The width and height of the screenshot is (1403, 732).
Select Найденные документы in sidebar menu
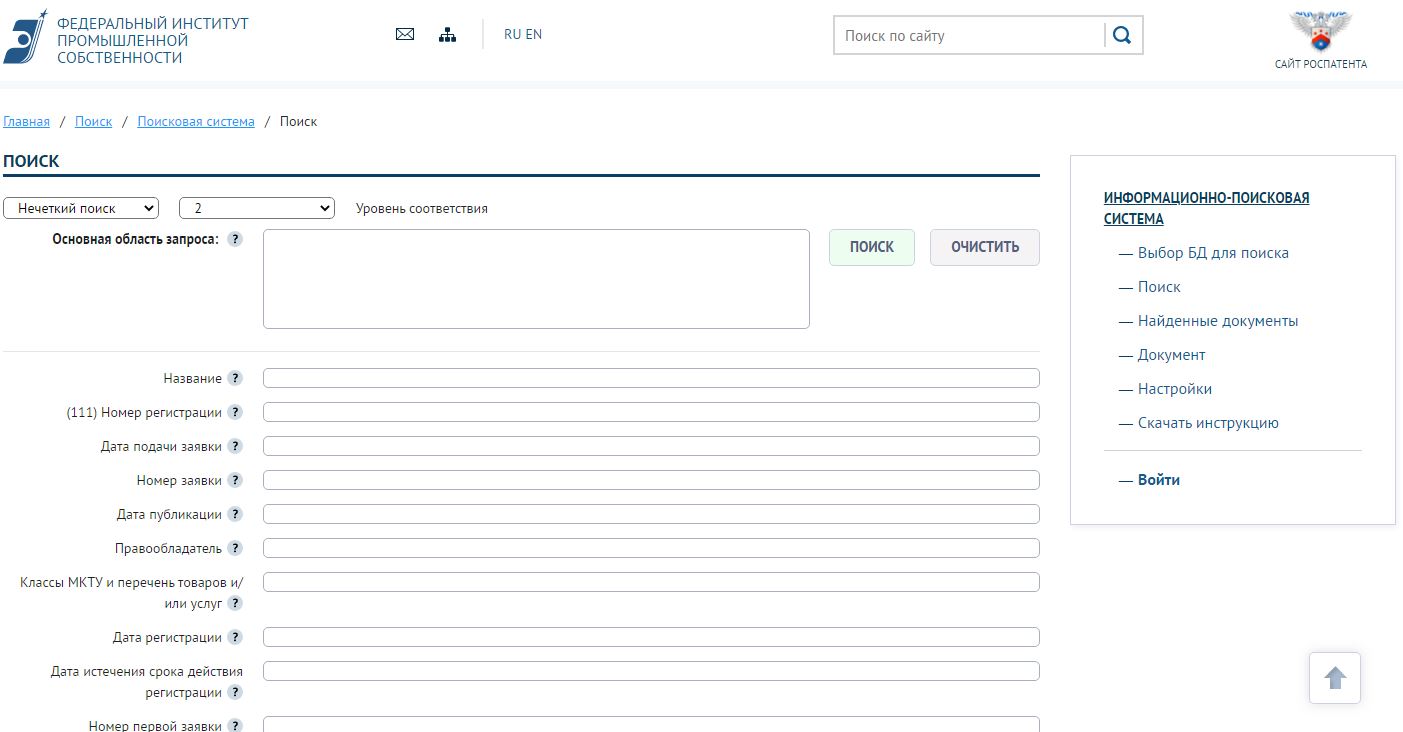tap(1217, 321)
